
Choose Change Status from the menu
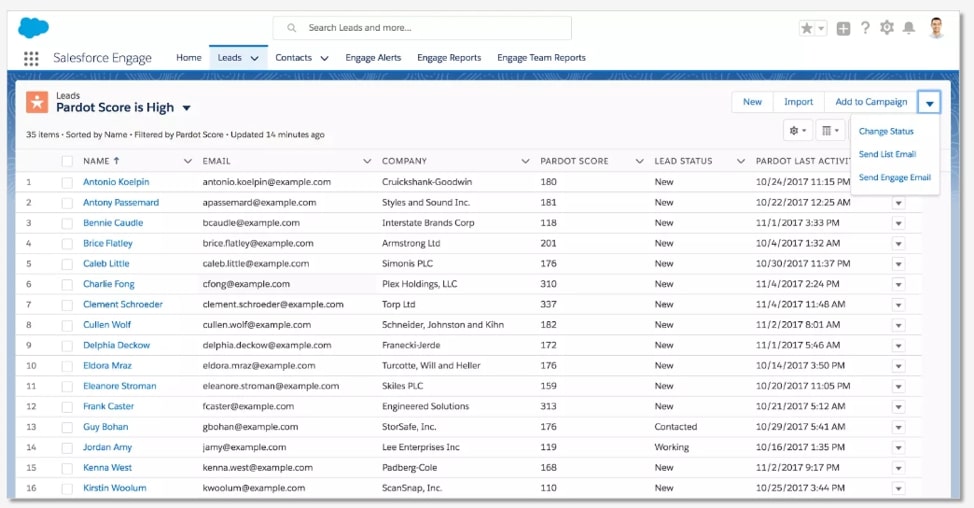point(886,132)
